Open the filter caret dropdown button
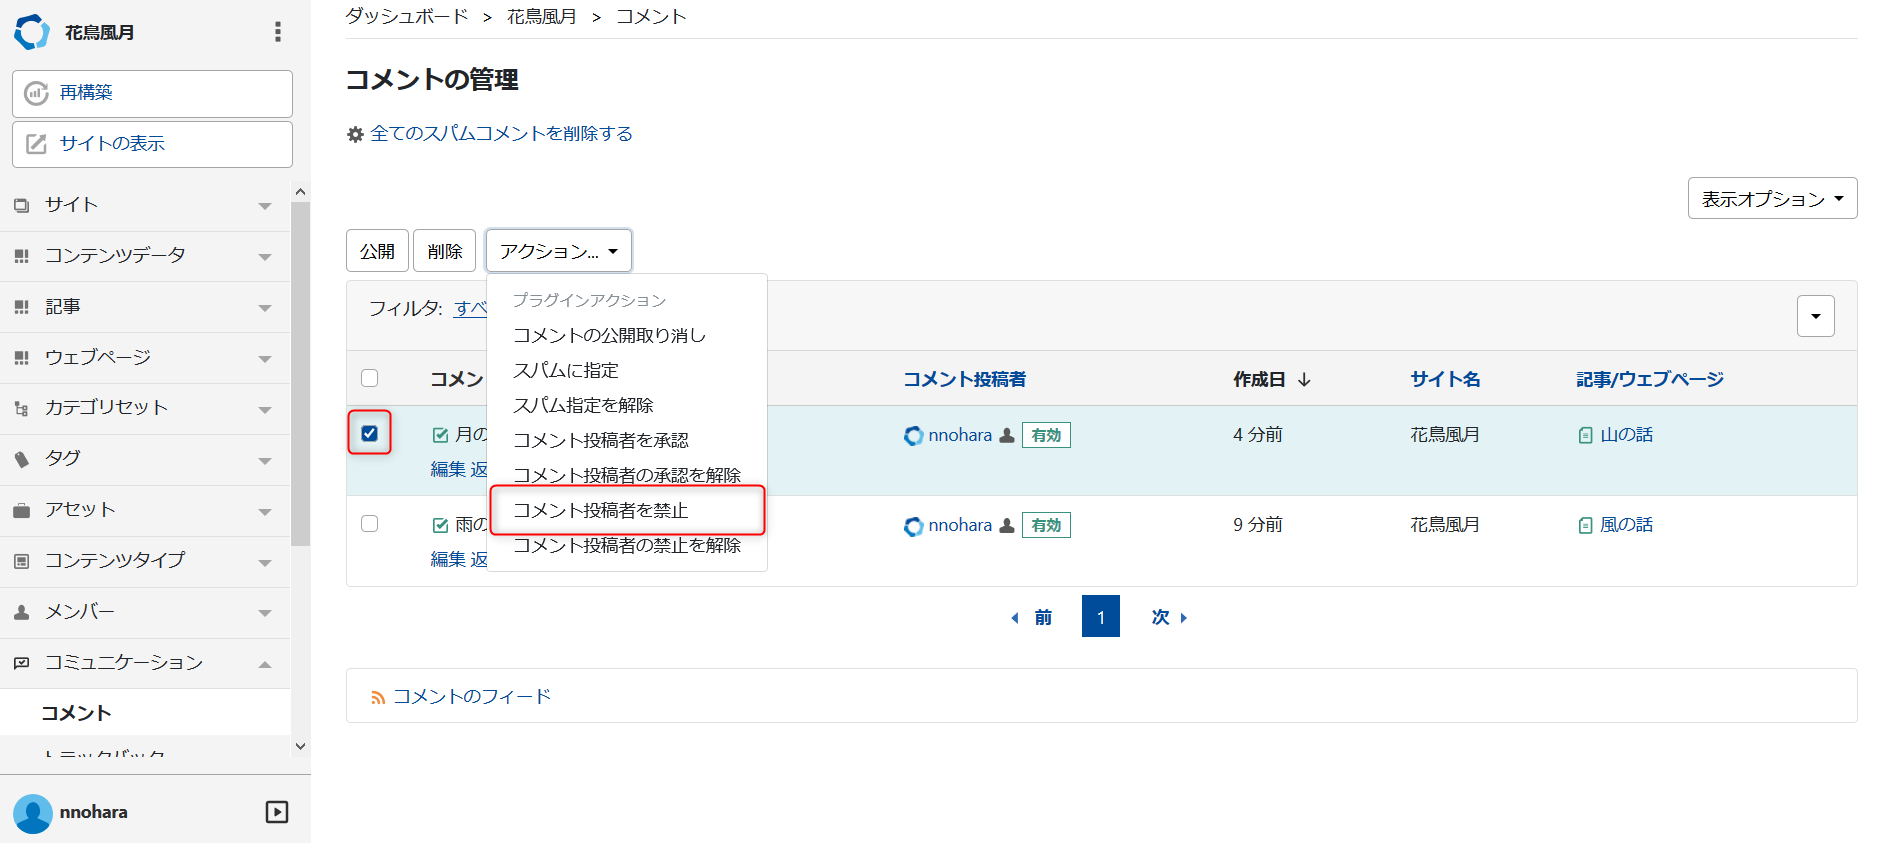1878x843 pixels. click(1816, 316)
